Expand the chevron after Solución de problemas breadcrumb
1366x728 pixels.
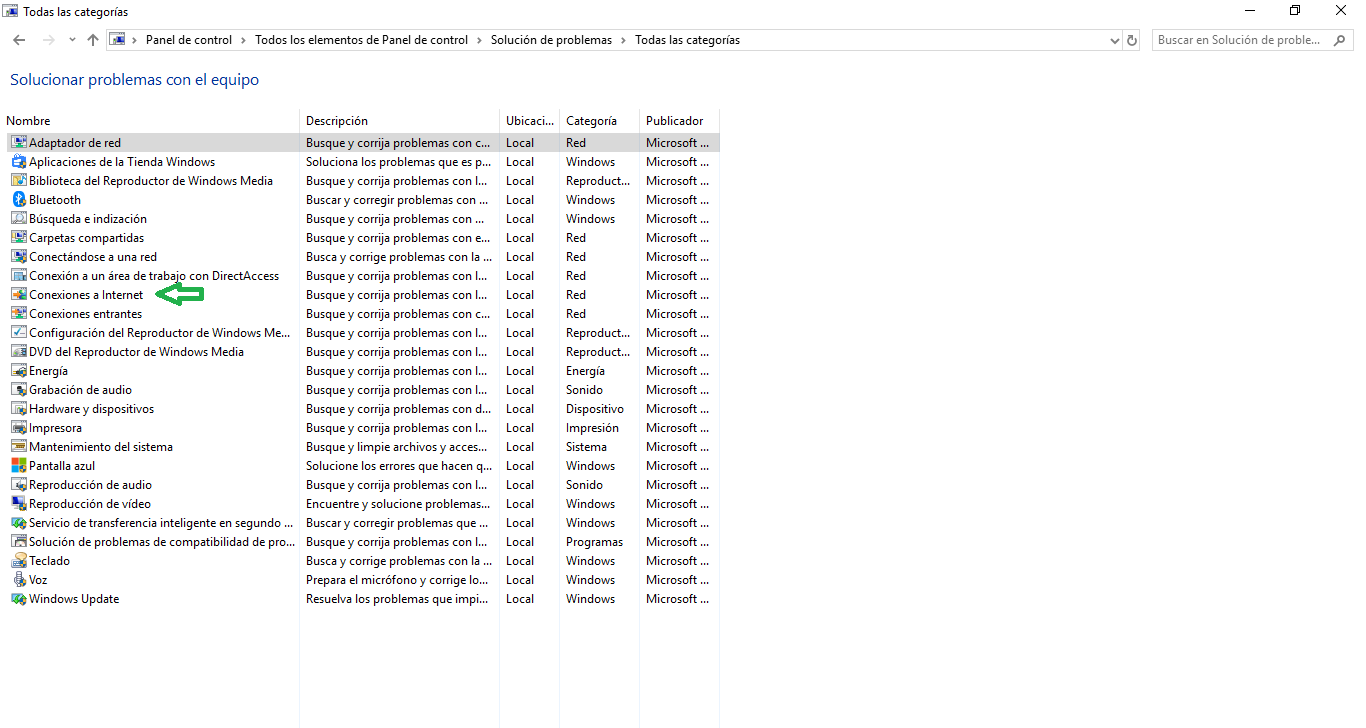623,40
